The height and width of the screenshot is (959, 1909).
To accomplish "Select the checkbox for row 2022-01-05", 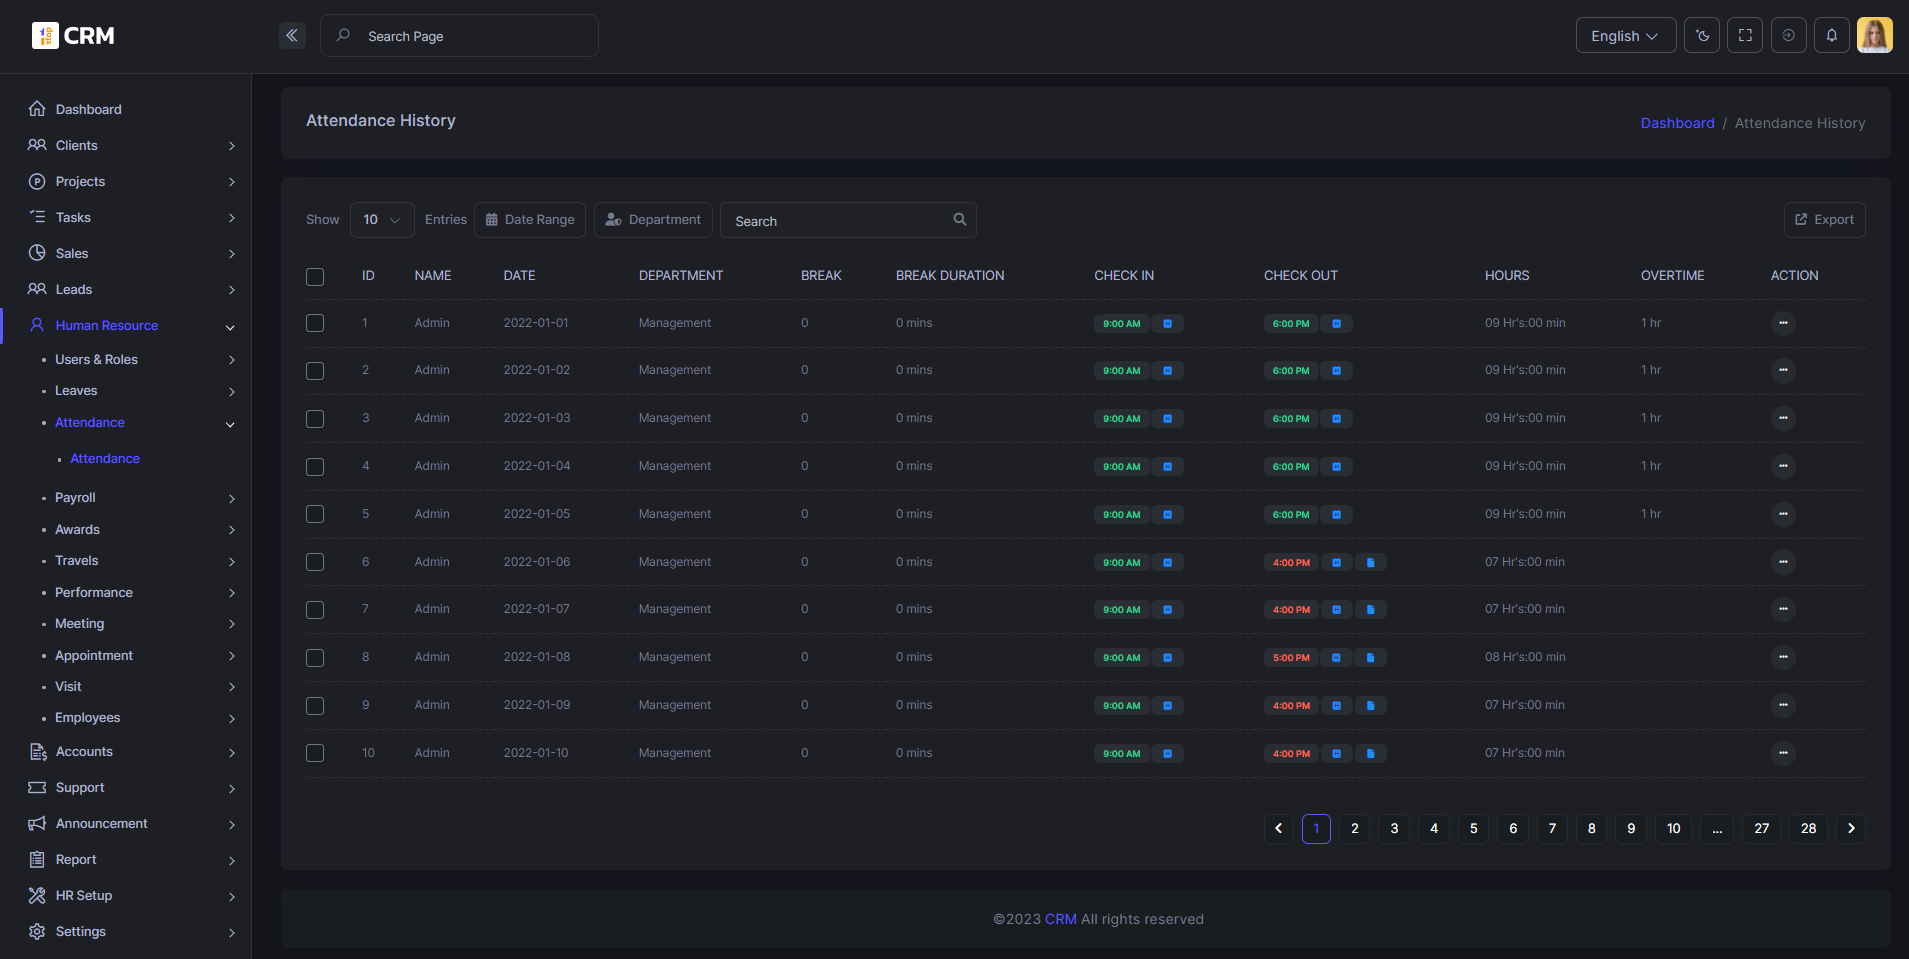I will [315, 514].
